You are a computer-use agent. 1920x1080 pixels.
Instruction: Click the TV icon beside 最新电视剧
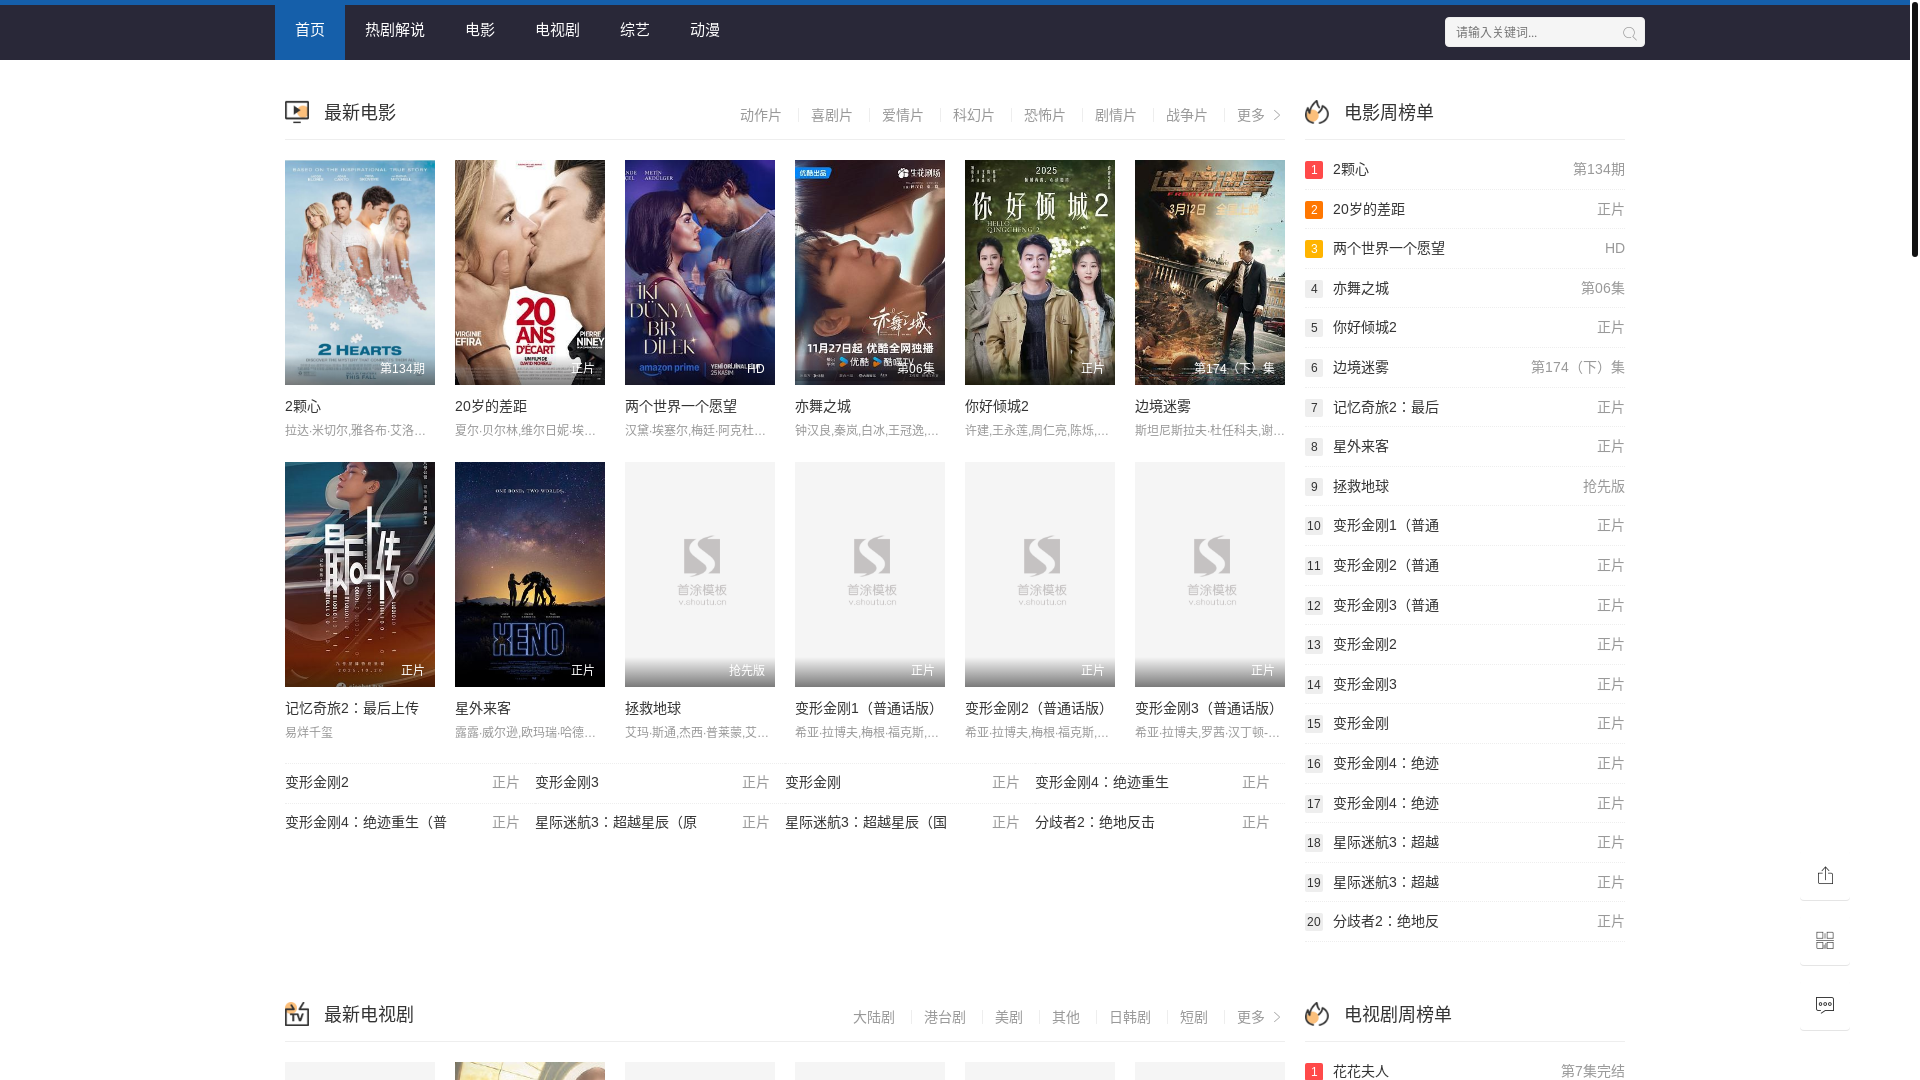pyautogui.click(x=297, y=1014)
